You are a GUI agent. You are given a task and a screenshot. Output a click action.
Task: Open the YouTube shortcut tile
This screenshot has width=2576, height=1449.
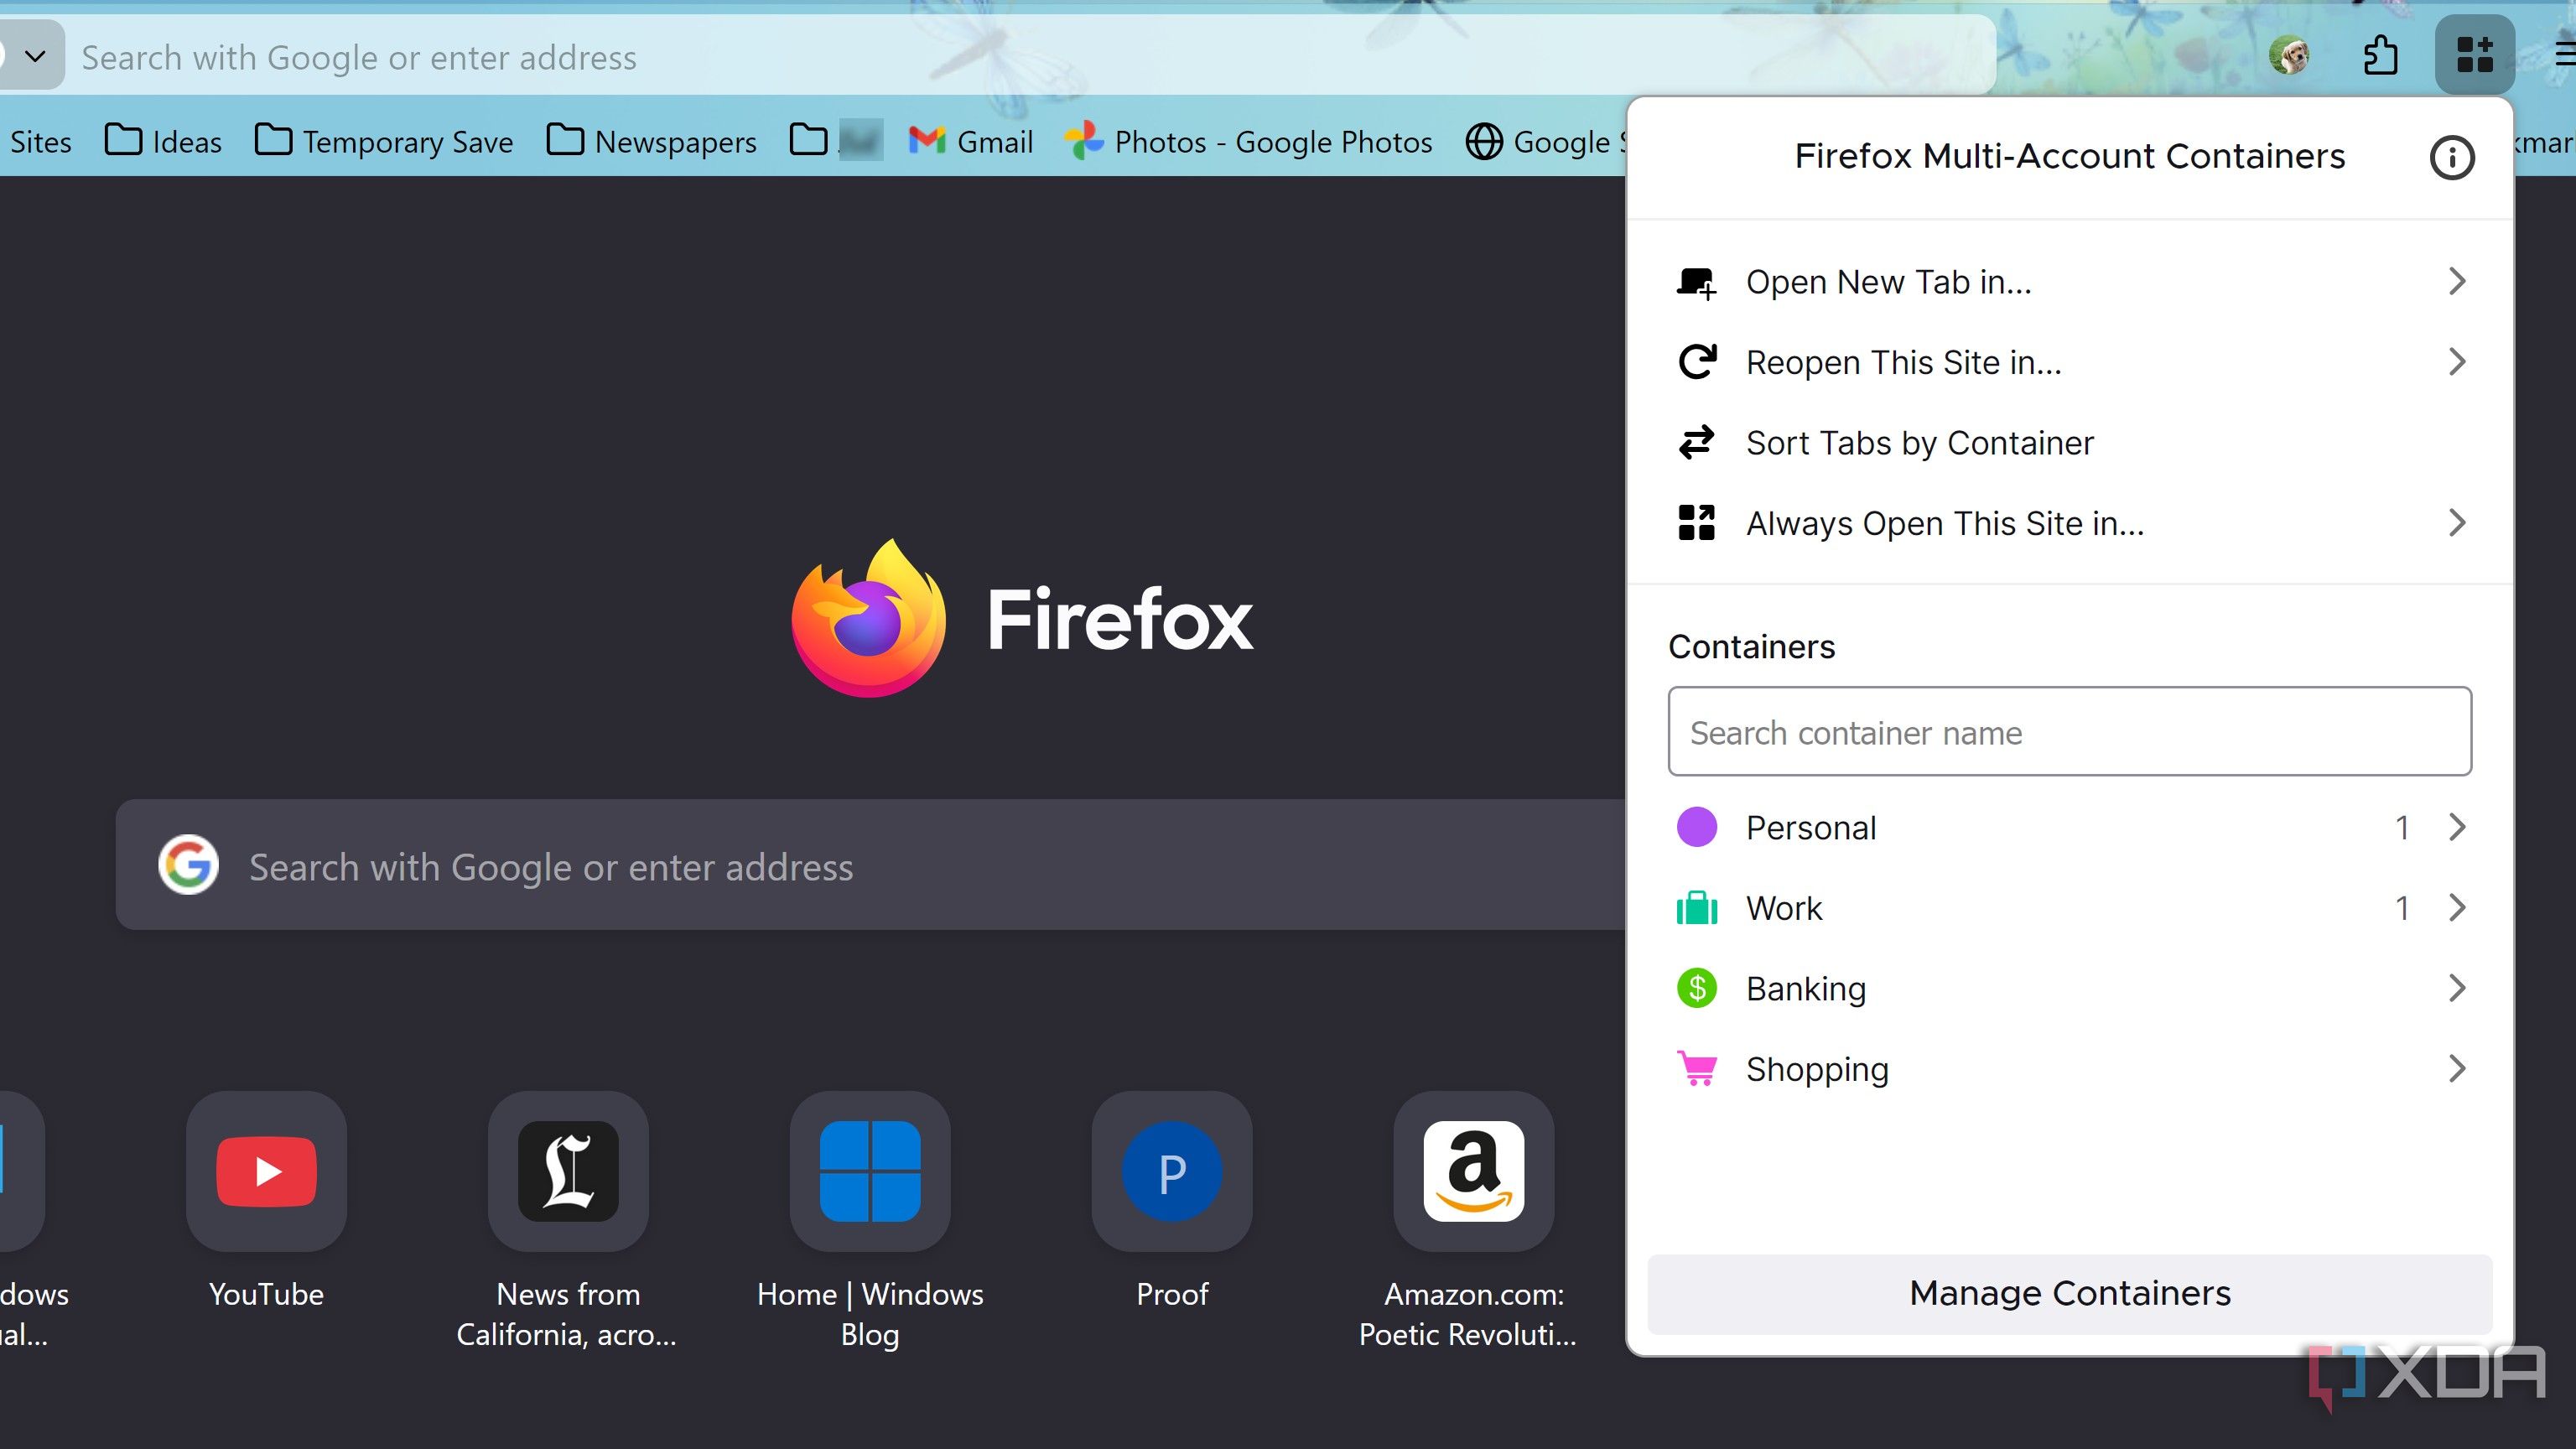point(265,1171)
